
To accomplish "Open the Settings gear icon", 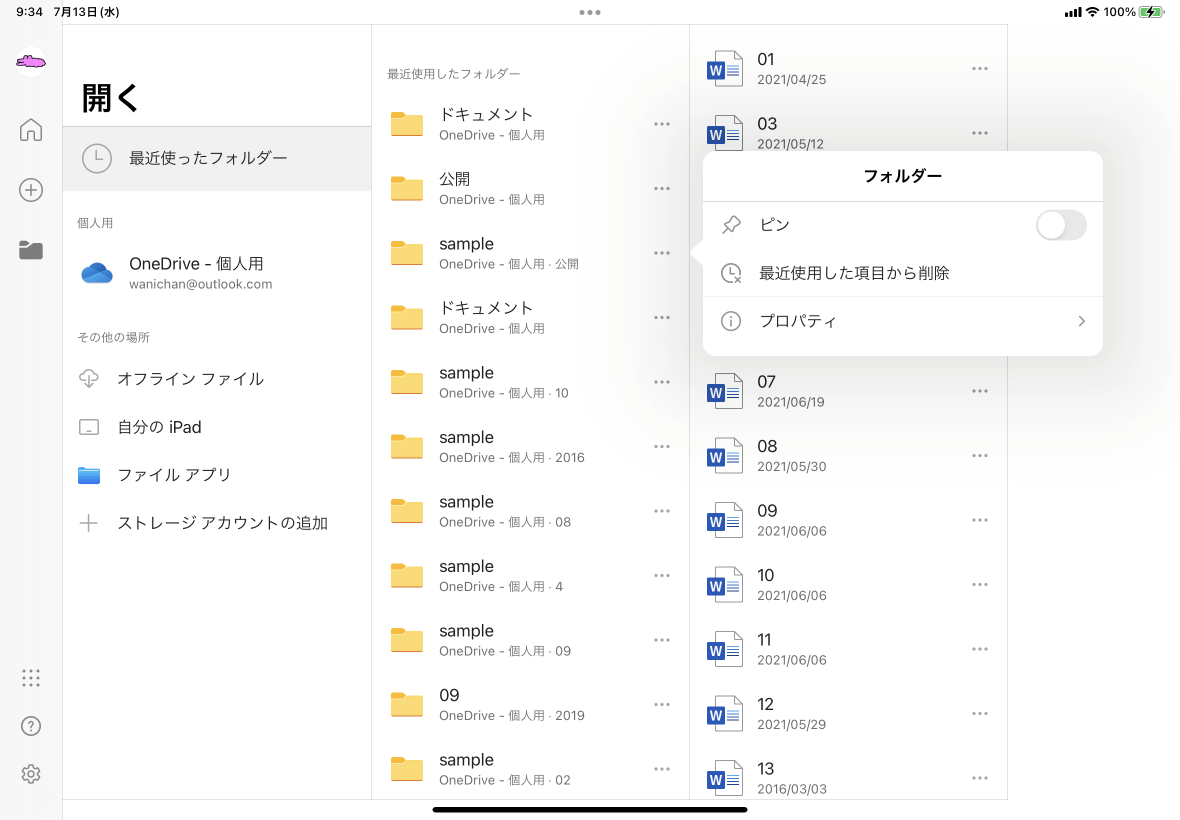I will pos(31,774).
